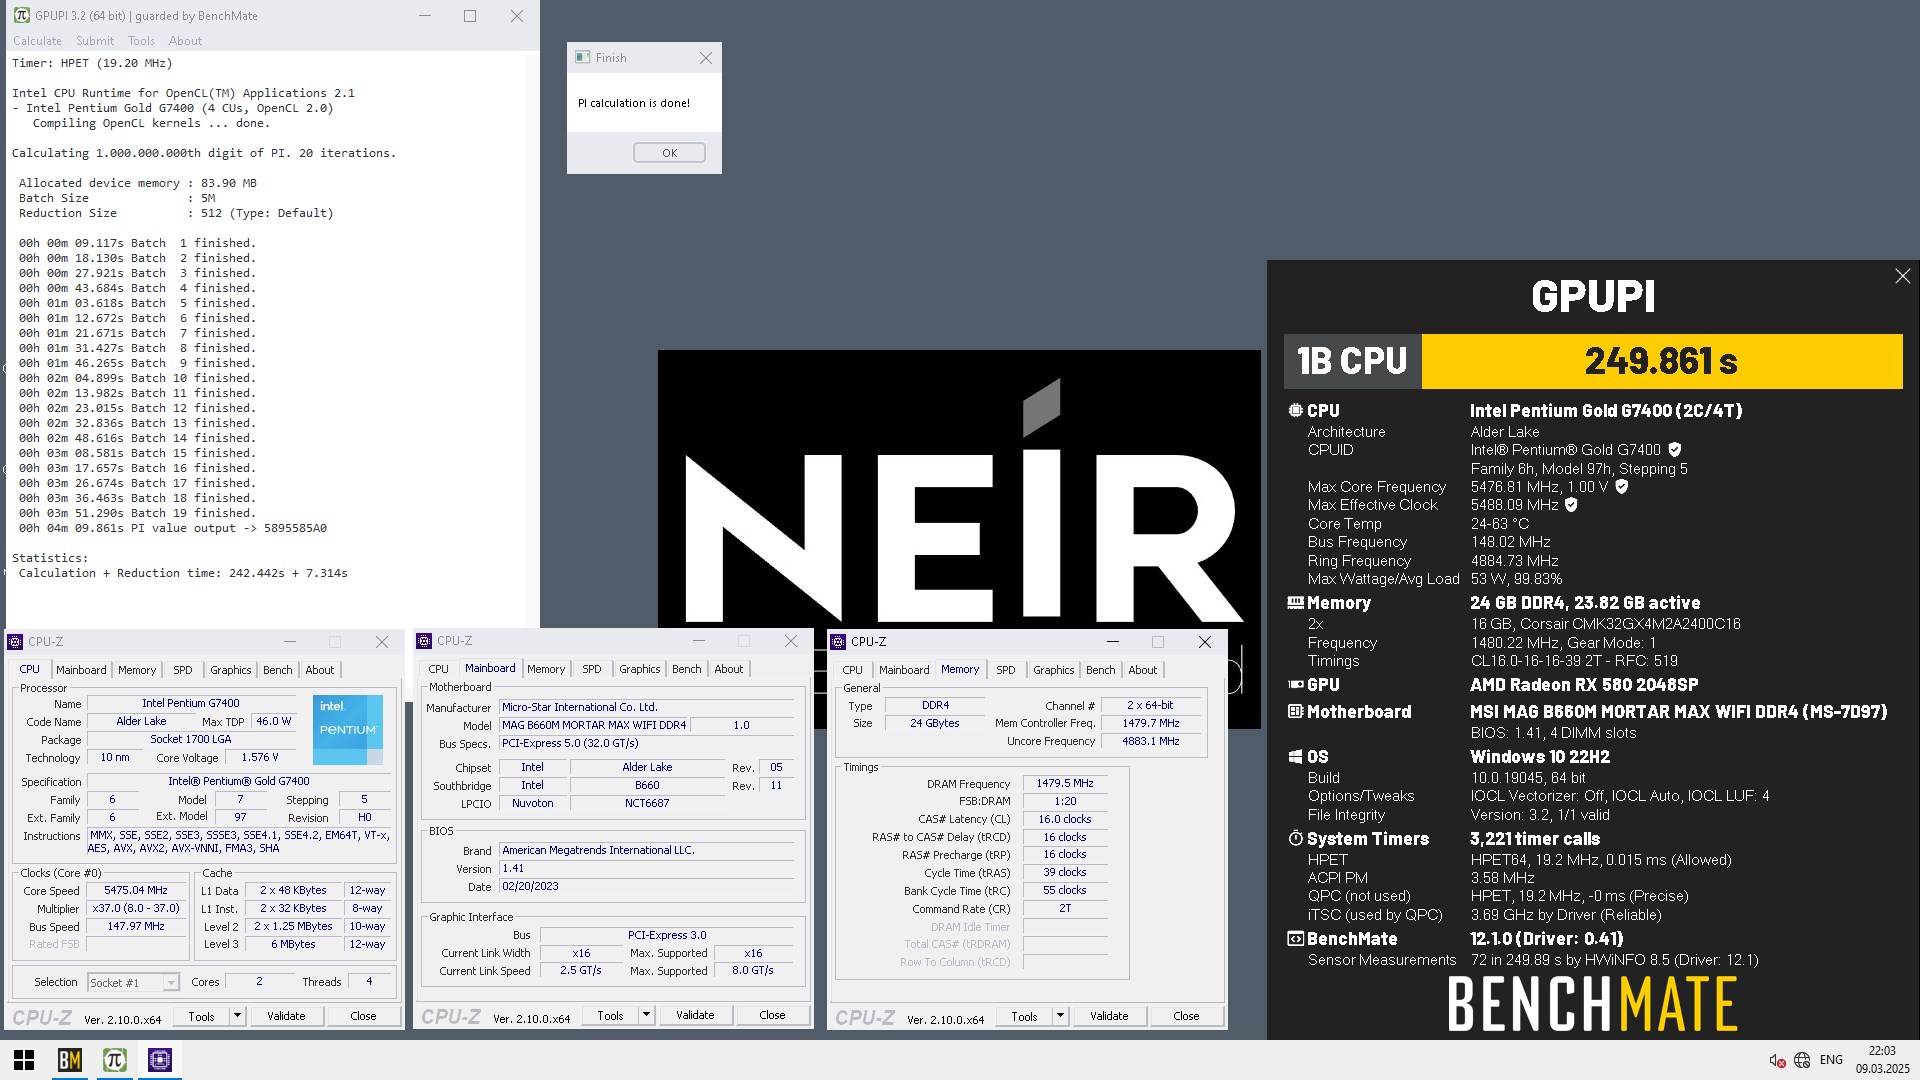The height and width of the screenshot is (1080, 1920).
Task: Select Graphics tab in Memory CPU-Z window
Action: pos(1054,670)
